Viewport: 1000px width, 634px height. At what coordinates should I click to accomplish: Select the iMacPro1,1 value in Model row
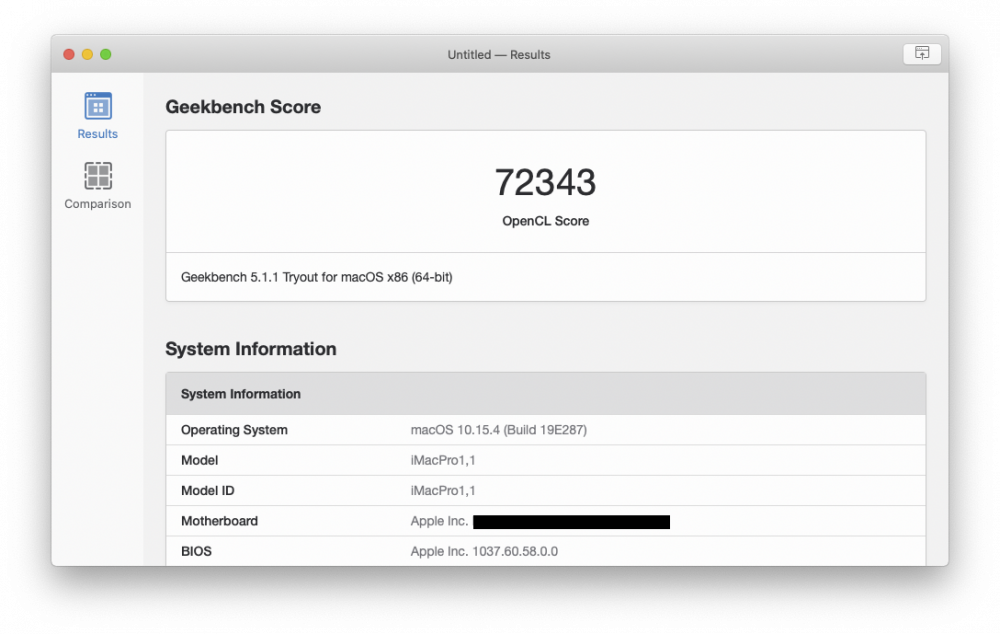click(443, 461)
